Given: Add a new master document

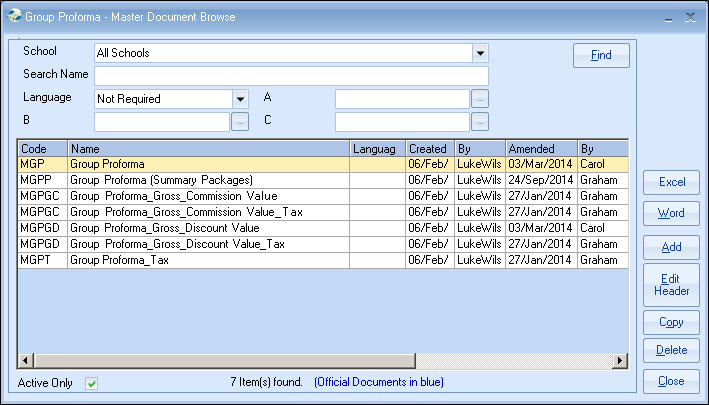Looking at the screenshot, I should pyautogui.click(x=671, y=246).
